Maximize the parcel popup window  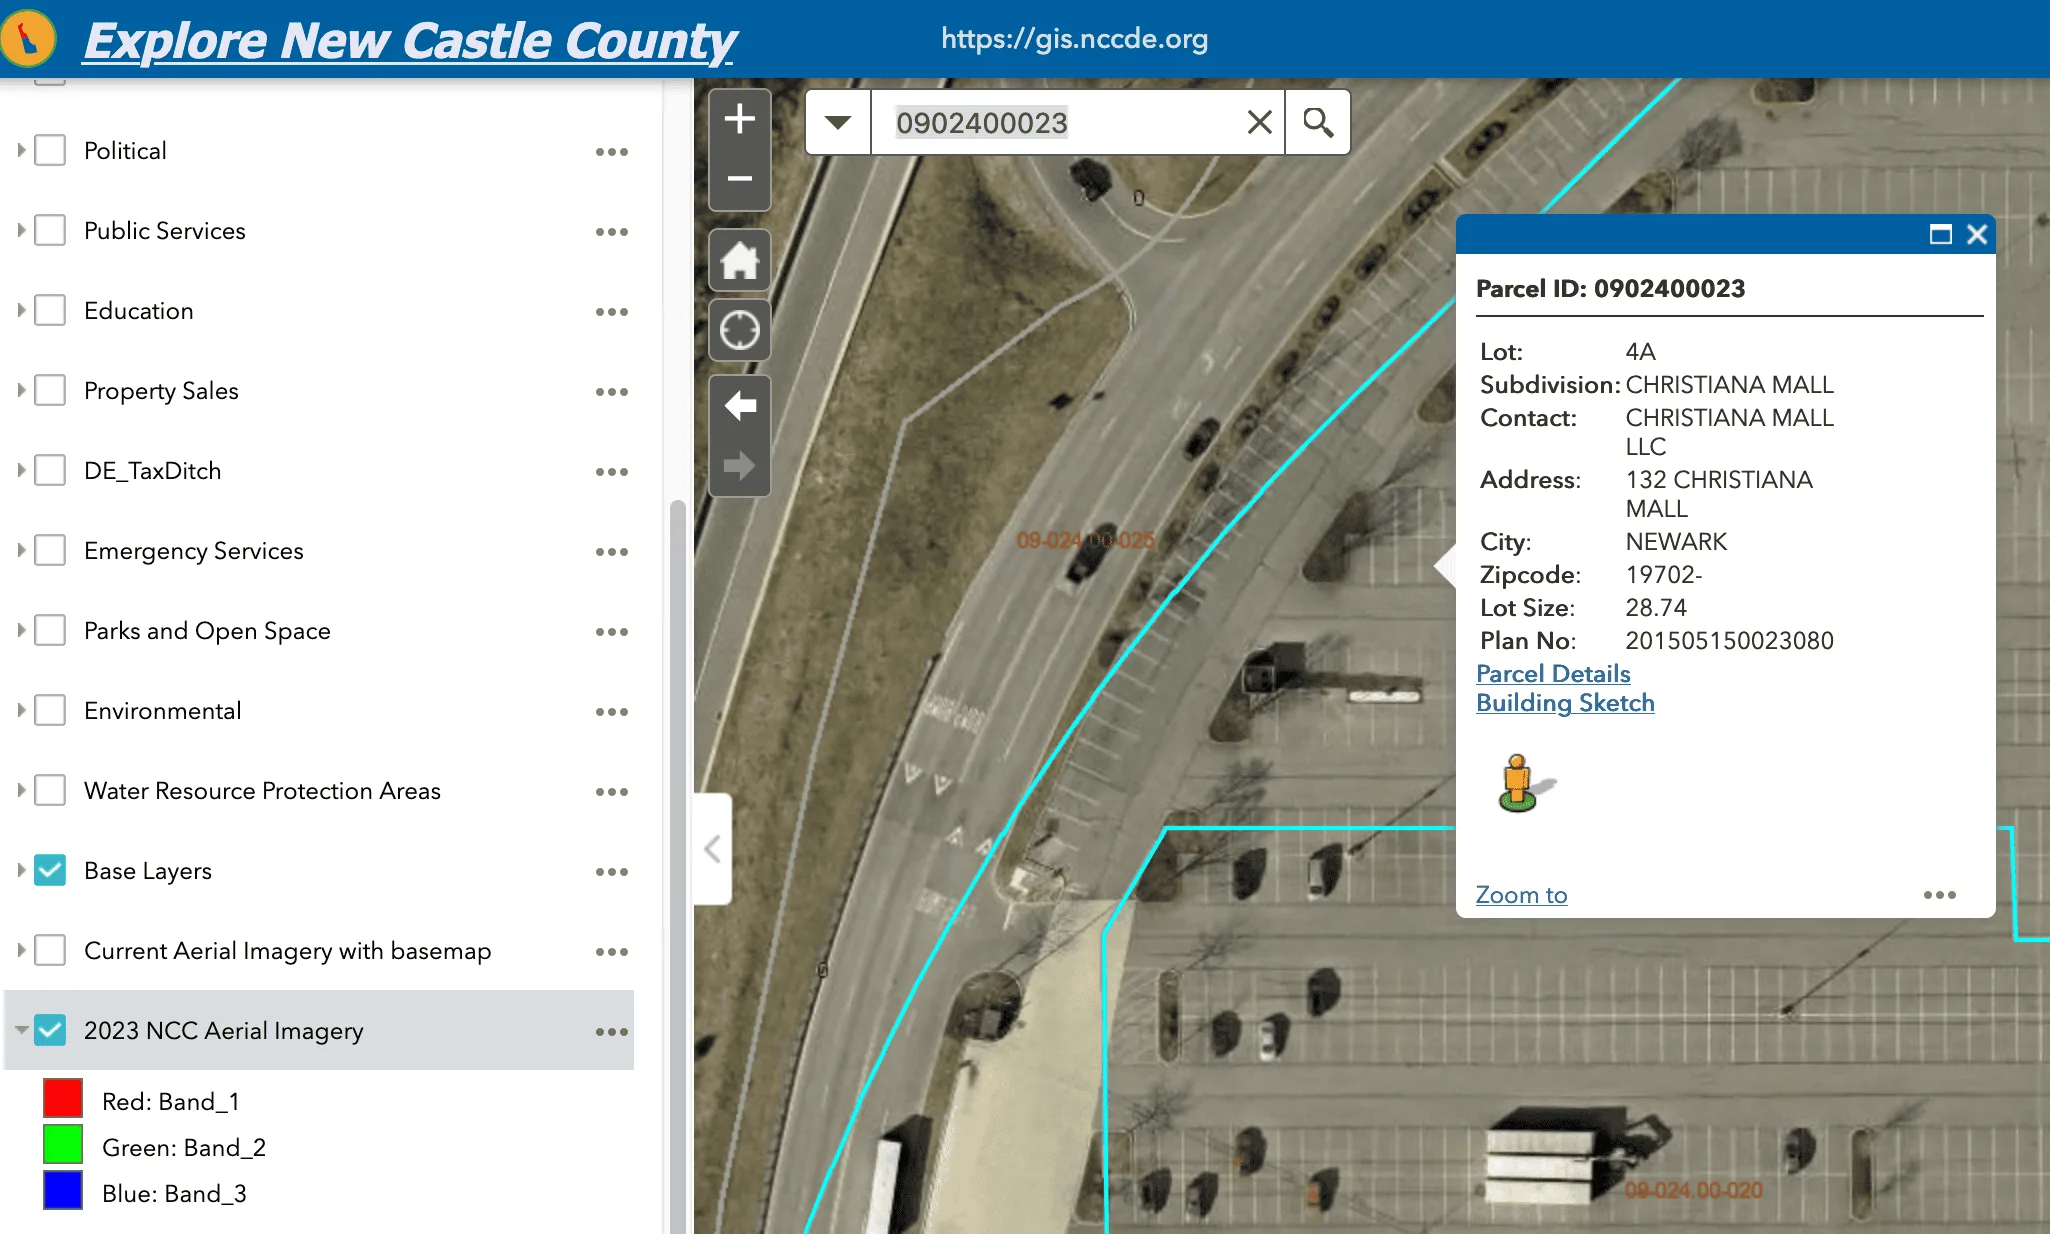click(1940, 234)
